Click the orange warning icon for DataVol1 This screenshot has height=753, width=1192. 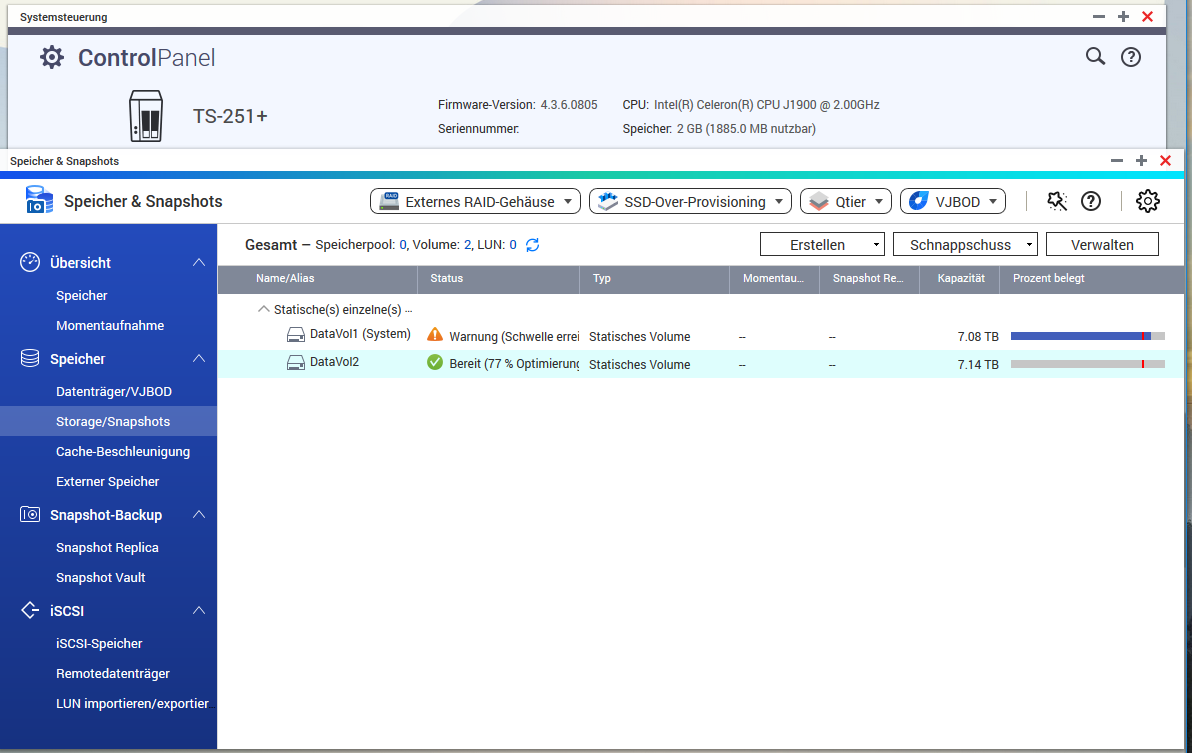(x=435, y=334)
